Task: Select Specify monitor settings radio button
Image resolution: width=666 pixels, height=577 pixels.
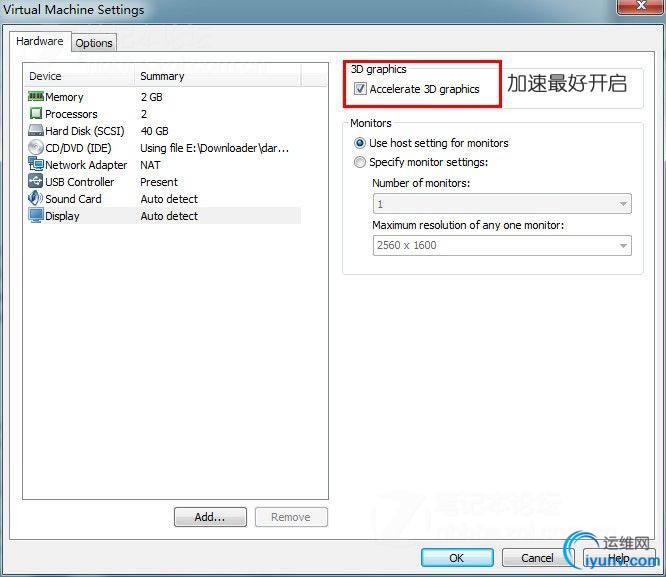Action: tap(360, 162)
